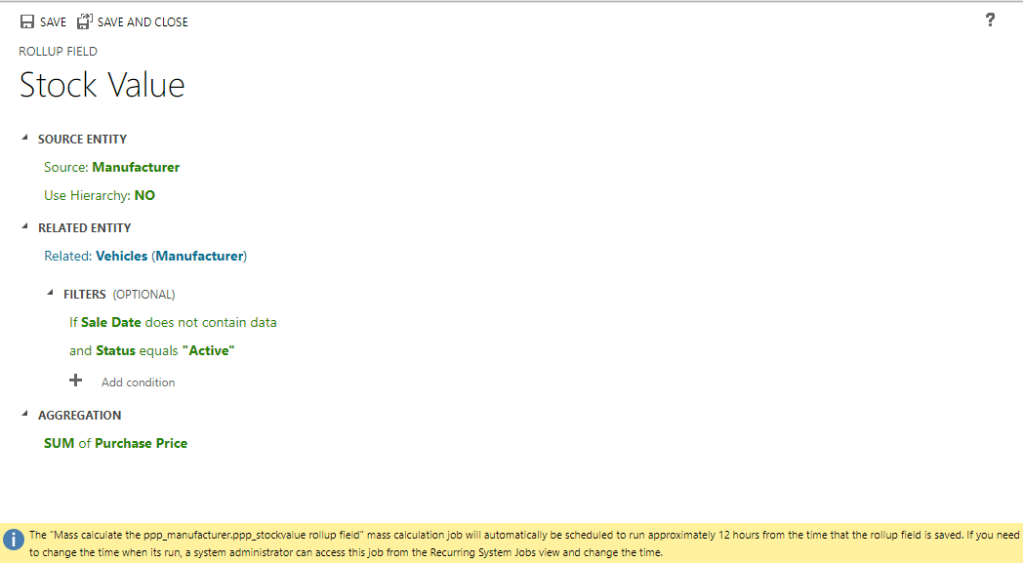Collapse the Related Entity section
This screenshot has height=563, width=1023.
click(25, 227)
